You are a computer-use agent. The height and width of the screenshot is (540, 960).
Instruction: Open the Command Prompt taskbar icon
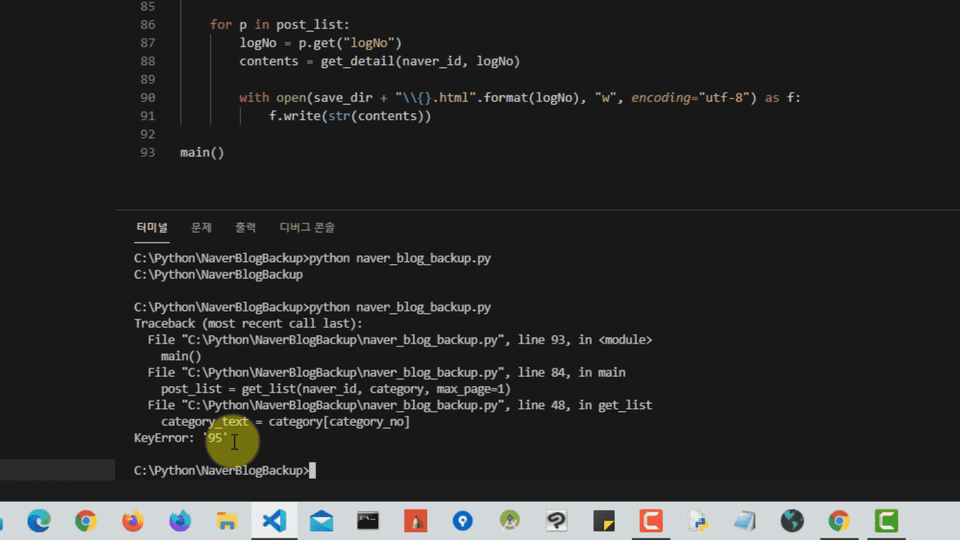click(368, 520)
